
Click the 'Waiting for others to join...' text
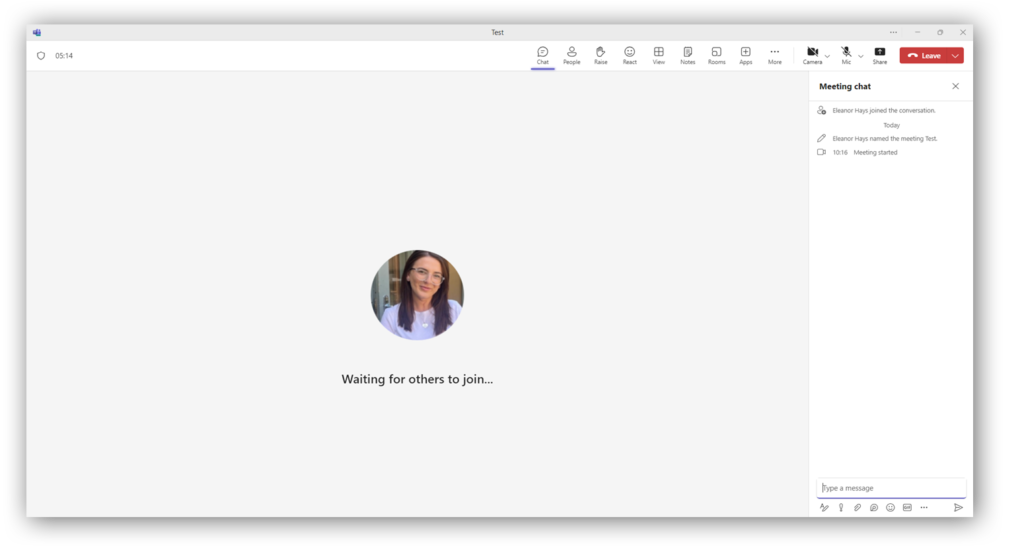(417, 380)
